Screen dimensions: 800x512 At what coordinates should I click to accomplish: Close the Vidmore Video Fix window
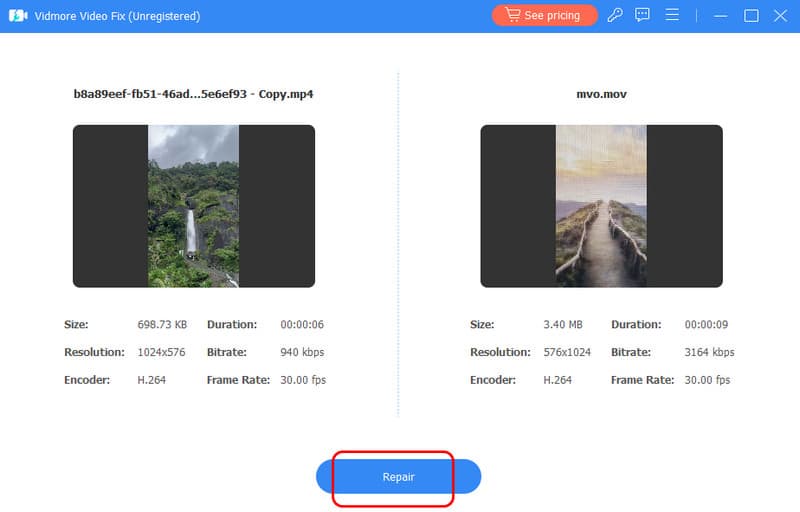[780, 16]
